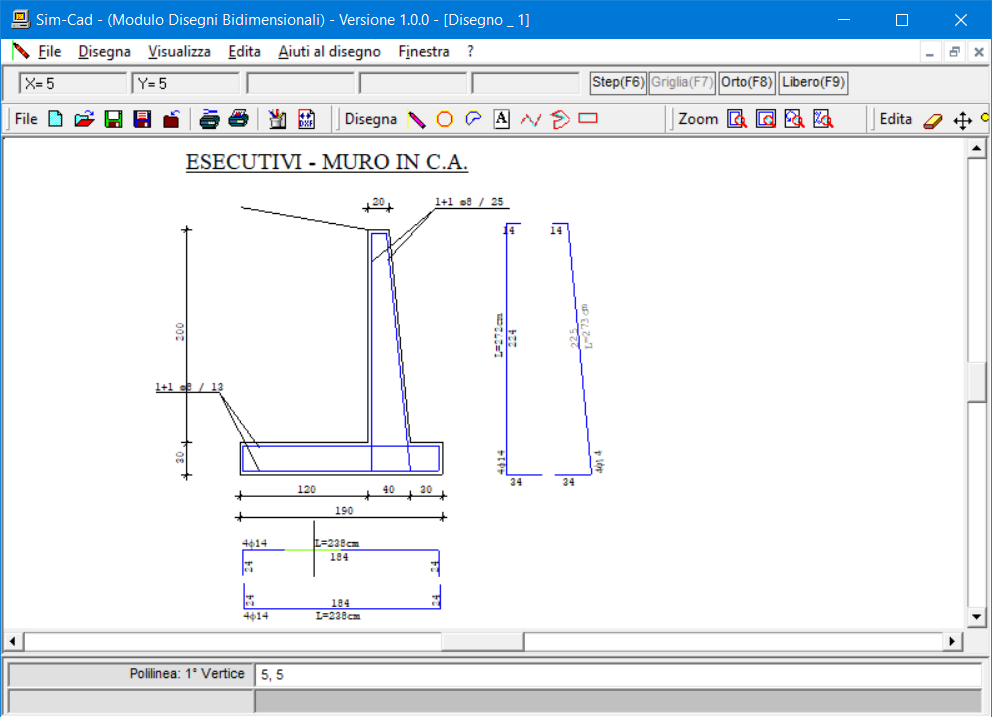The width and height of the screenshot is (992, 717).
Task: Select the move tool with four-way arrows
Action: point(962,120)
